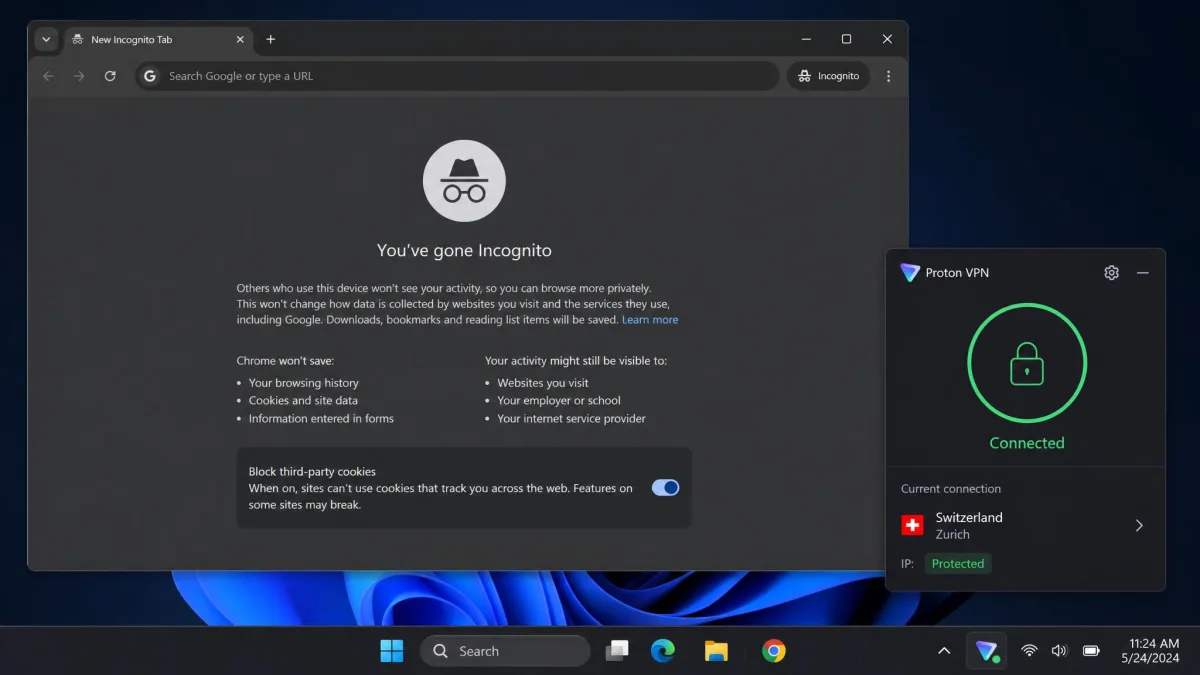Screen dimensions: 1200x675
Task: Click the green Connected status text
Action: (1027, 443)
